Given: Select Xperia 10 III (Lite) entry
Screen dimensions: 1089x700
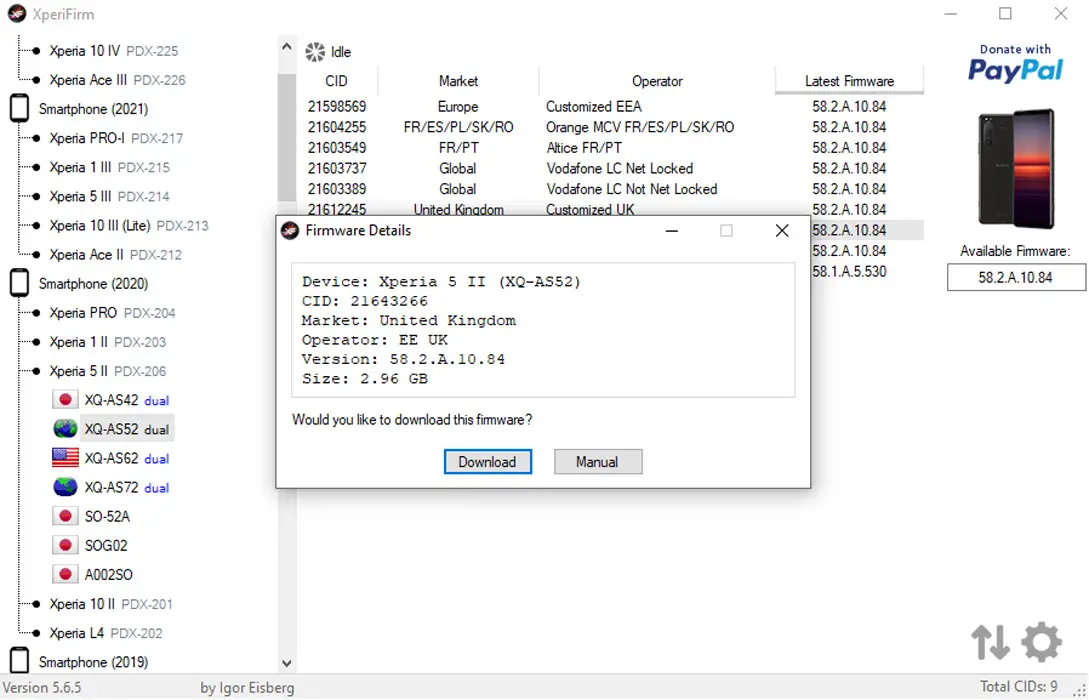Looking at the screenshot, I should coord(128,226).
